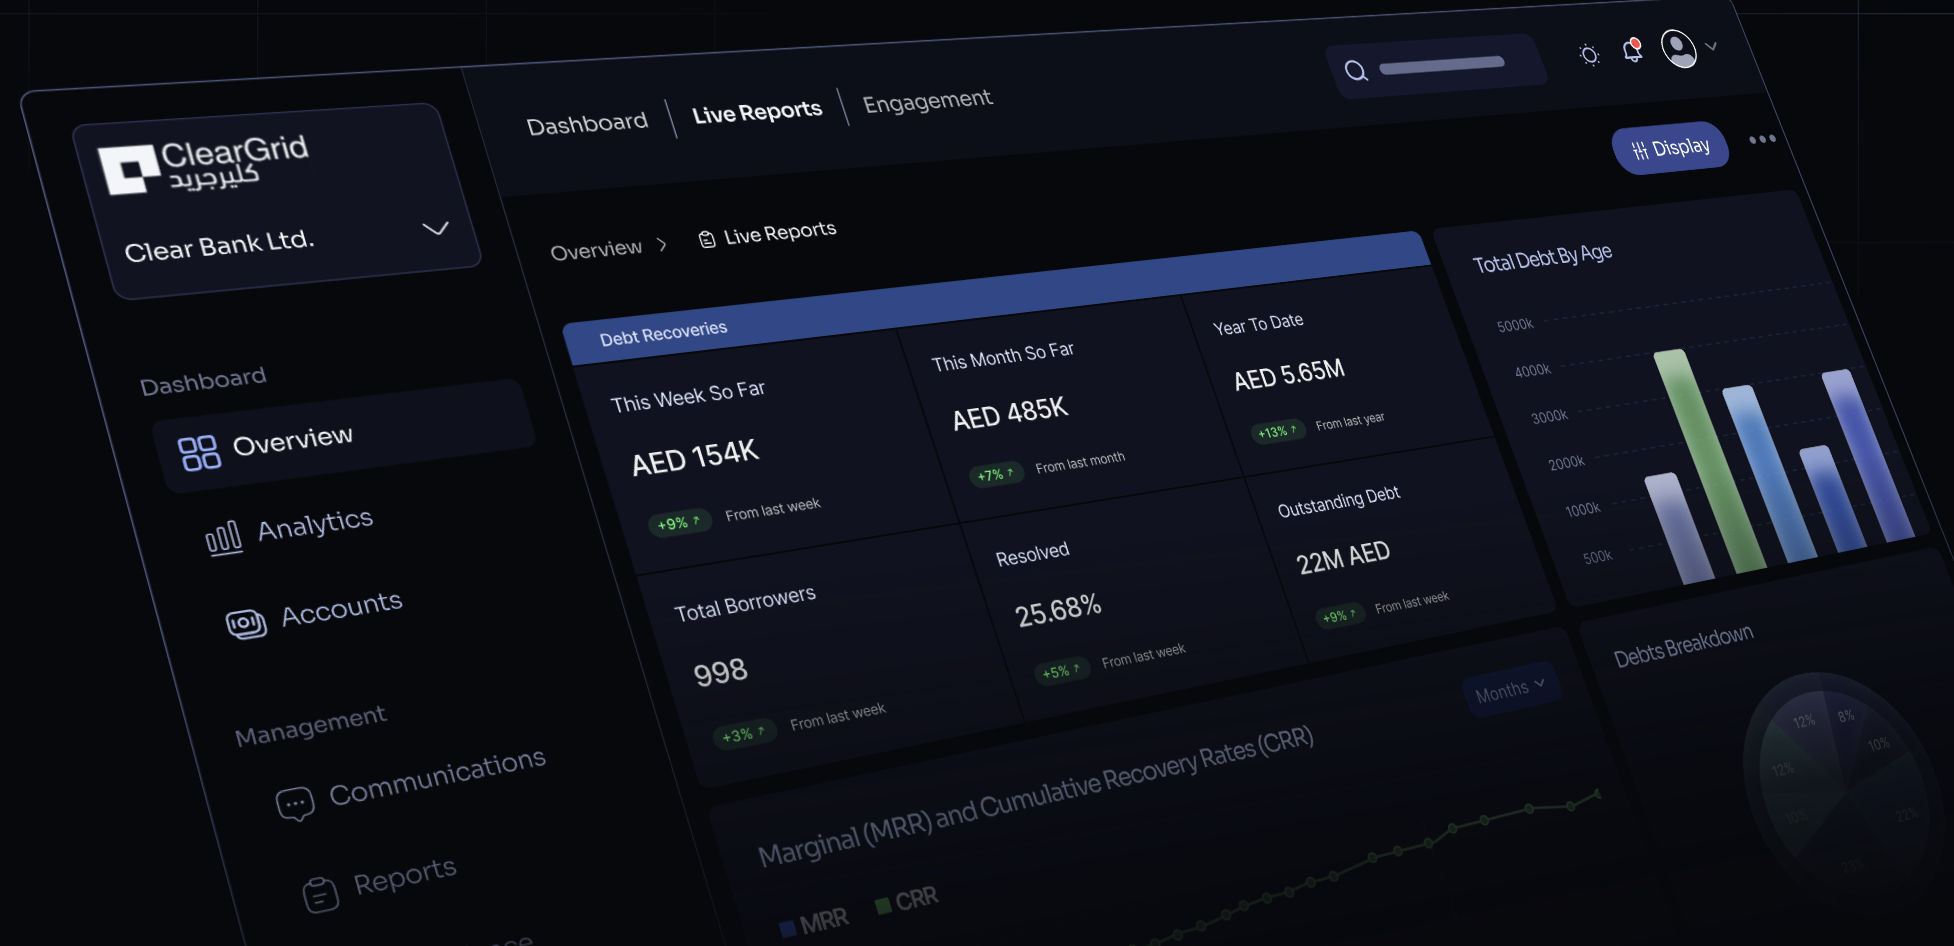Click the ClearGrid logo
The width and height of the screenshot is (1954, 946).
(204, 163)
